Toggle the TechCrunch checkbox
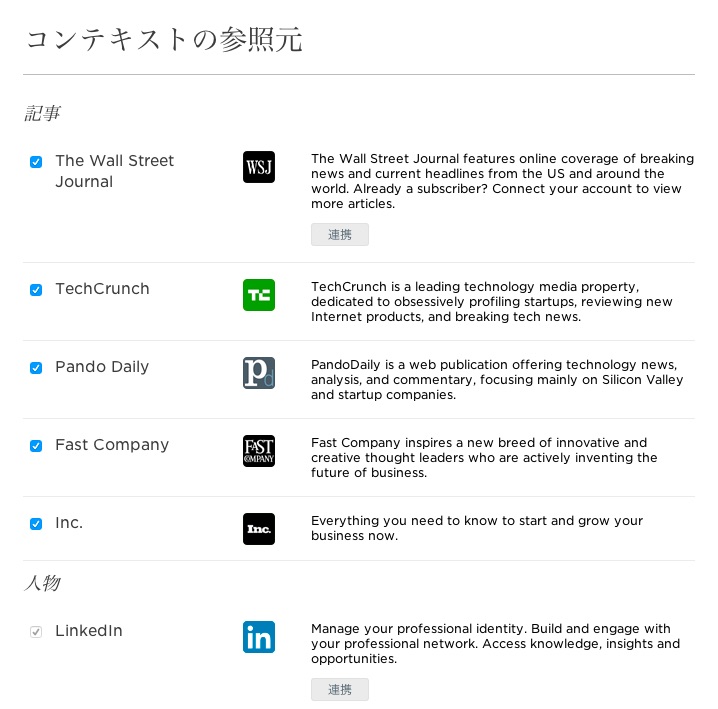 (36, 290)
